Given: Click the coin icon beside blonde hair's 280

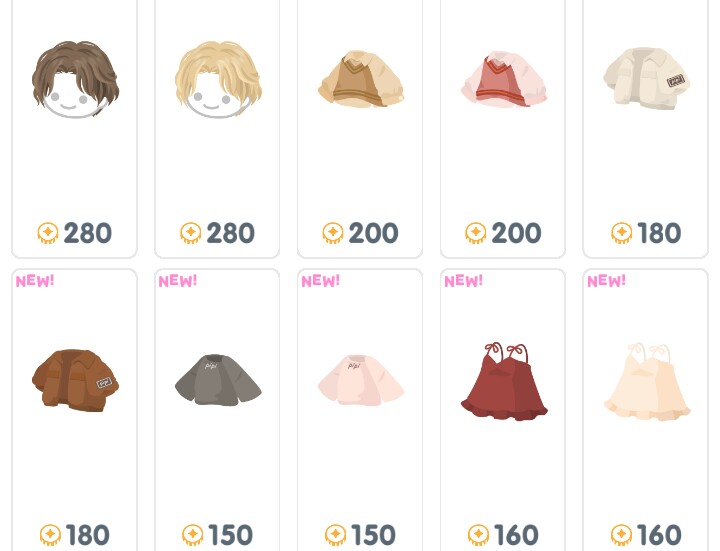Looking at the screenshot, I should click(x=191, y=233).
